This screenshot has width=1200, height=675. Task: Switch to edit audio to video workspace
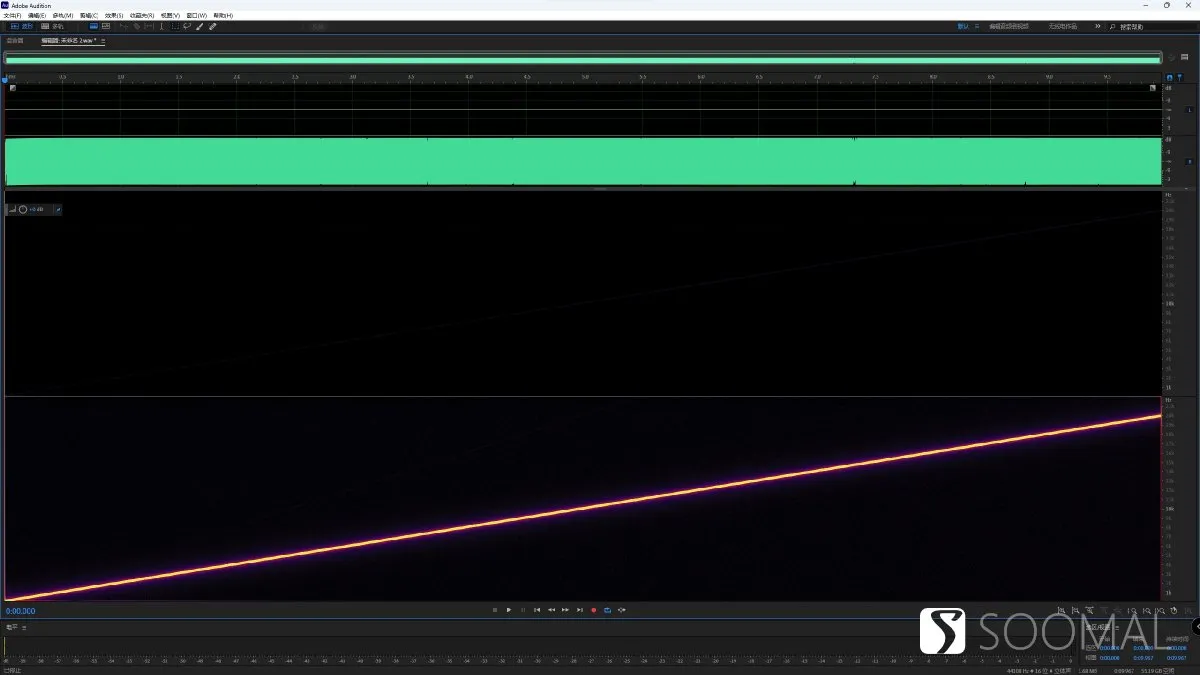coord(1009,26)
